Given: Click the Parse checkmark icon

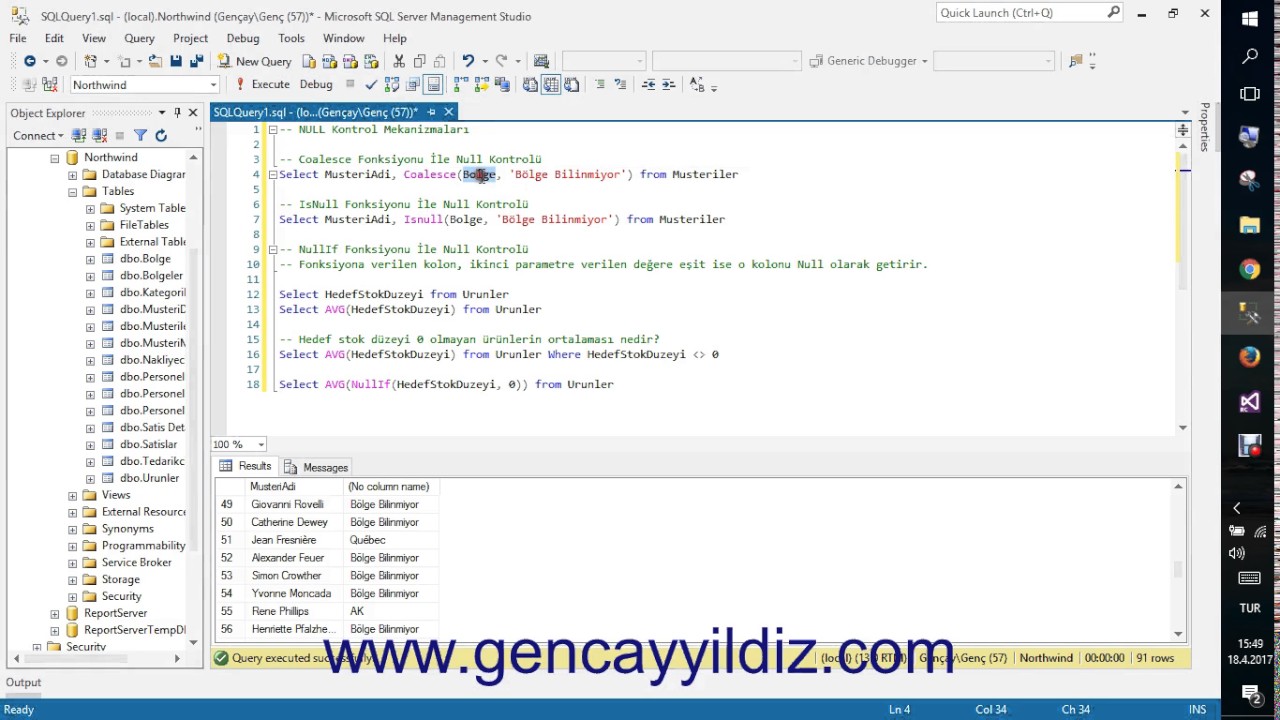Looking at the screenshot, I should coord(371,85).
